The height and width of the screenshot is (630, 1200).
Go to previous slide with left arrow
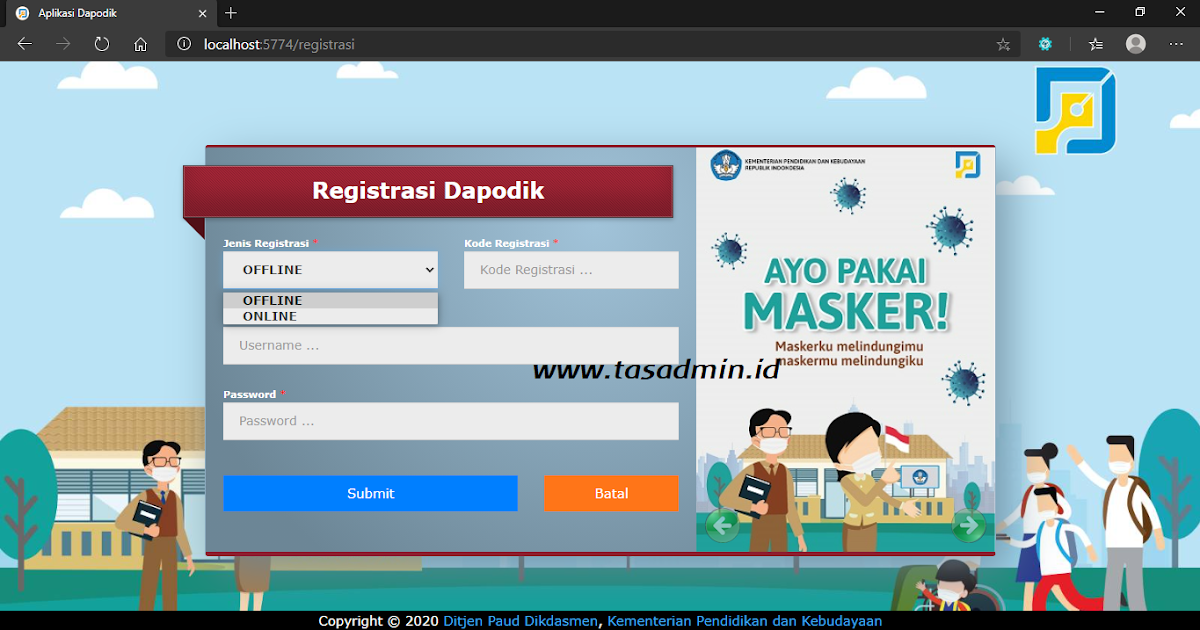pyautogui.click(x=722, y=525)
